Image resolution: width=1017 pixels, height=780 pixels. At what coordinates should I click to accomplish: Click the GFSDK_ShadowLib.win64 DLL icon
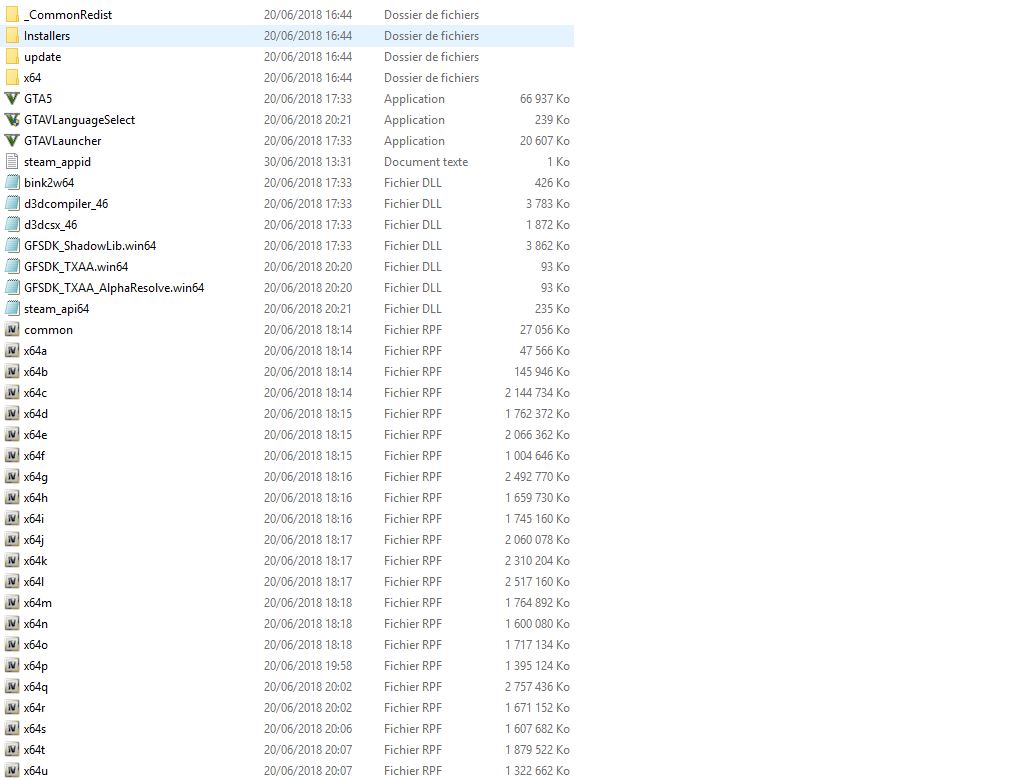coord(12,246)
